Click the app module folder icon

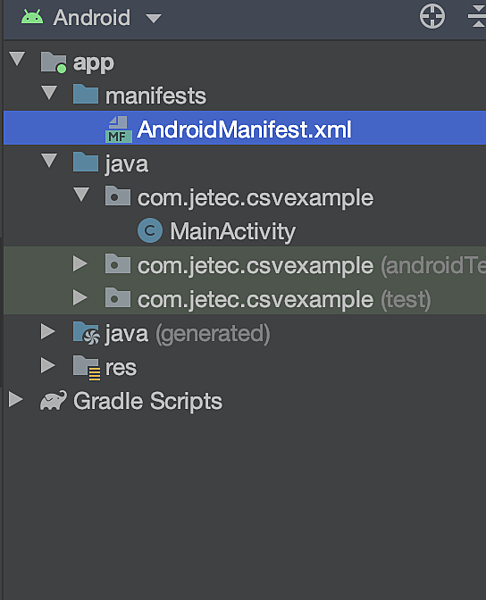[54, 62]
